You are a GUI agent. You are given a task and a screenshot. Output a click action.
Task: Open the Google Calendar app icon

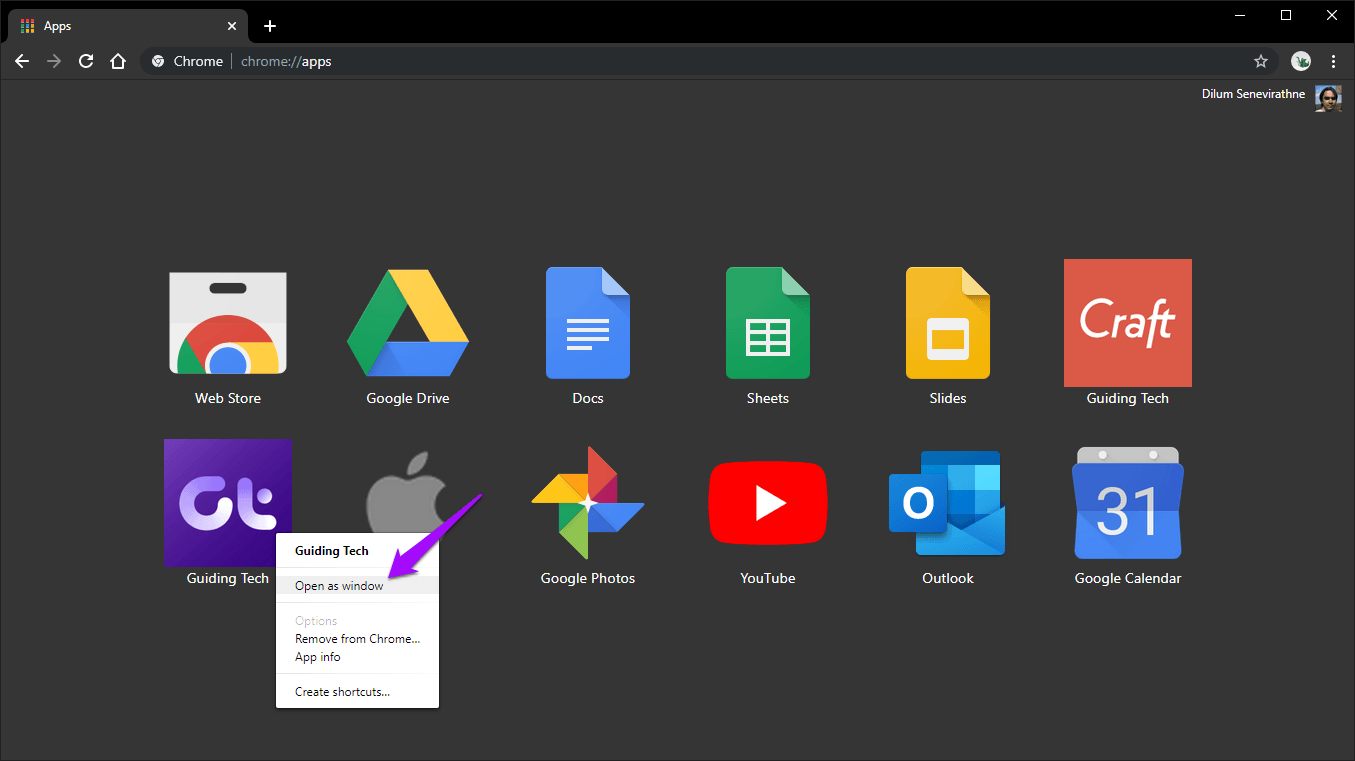click(1128, 503)
